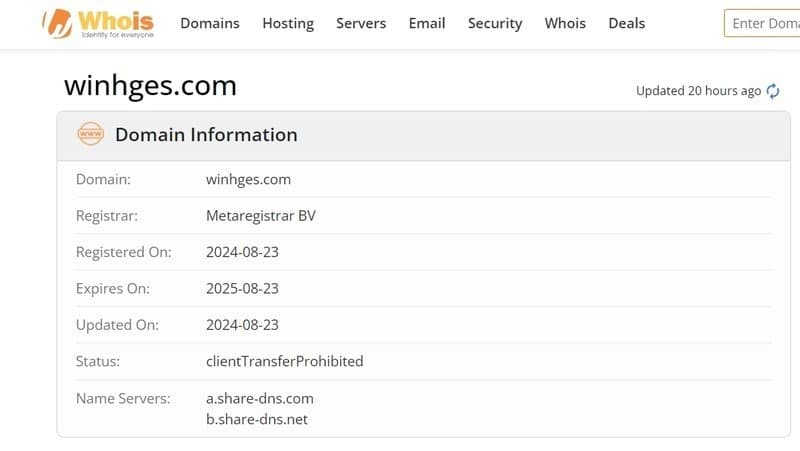Click the Whois navigation item
Viewport: 800px width, 451px height.
565,23
